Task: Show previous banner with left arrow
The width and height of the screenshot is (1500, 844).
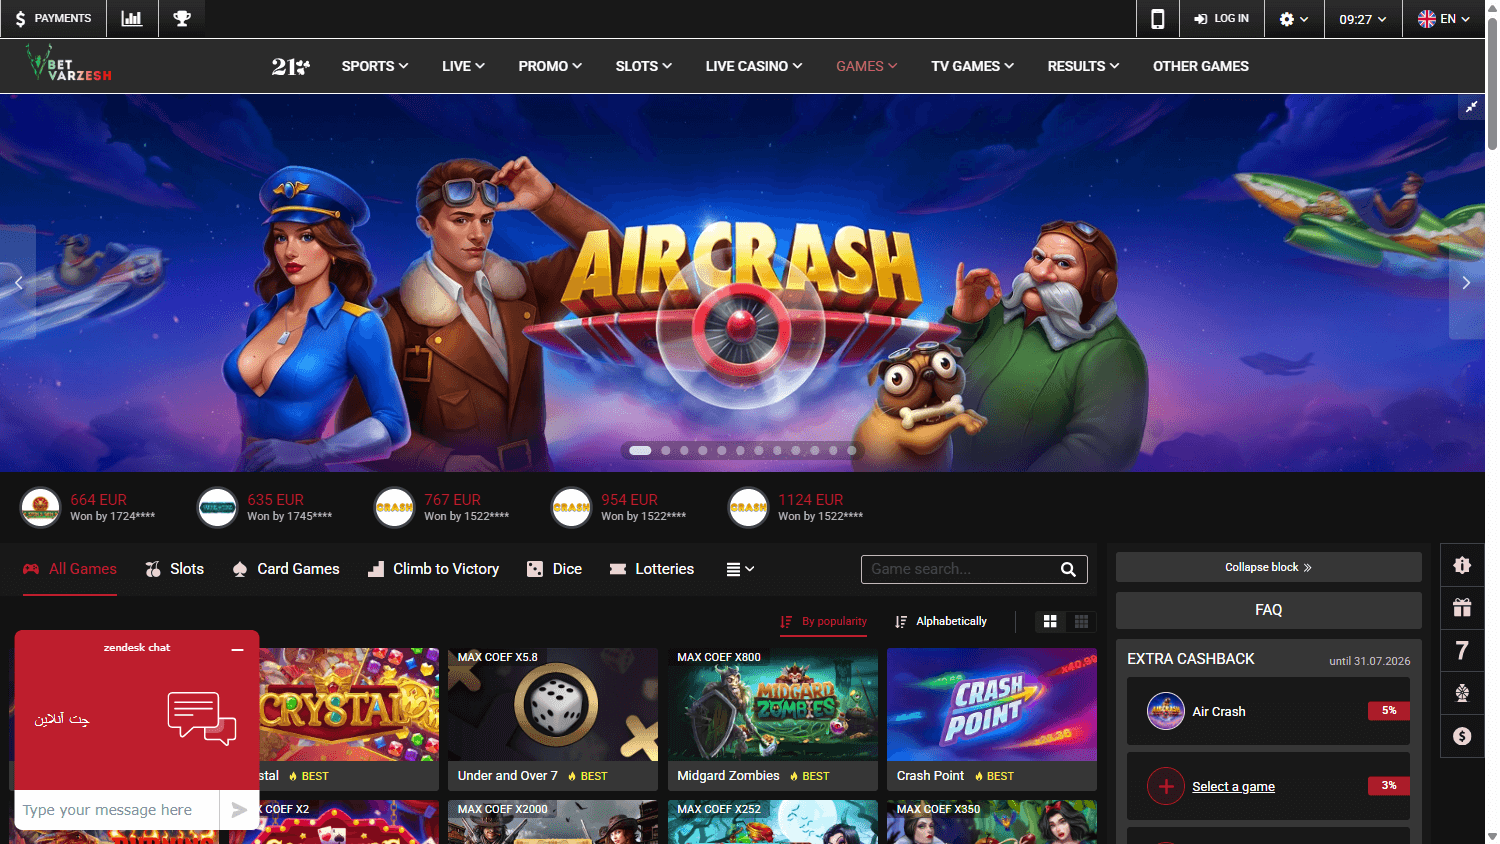Action: tap(18, 283)
